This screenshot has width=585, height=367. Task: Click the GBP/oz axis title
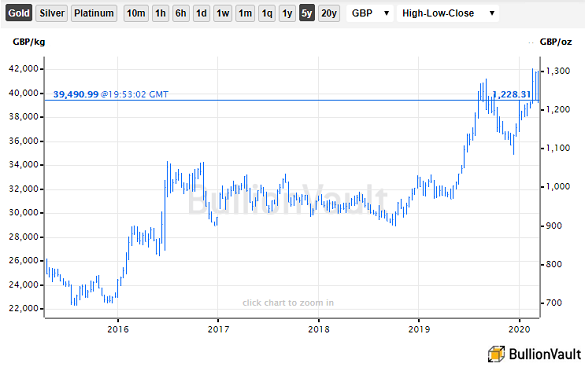pyautogui.click(x=556, y=42)
